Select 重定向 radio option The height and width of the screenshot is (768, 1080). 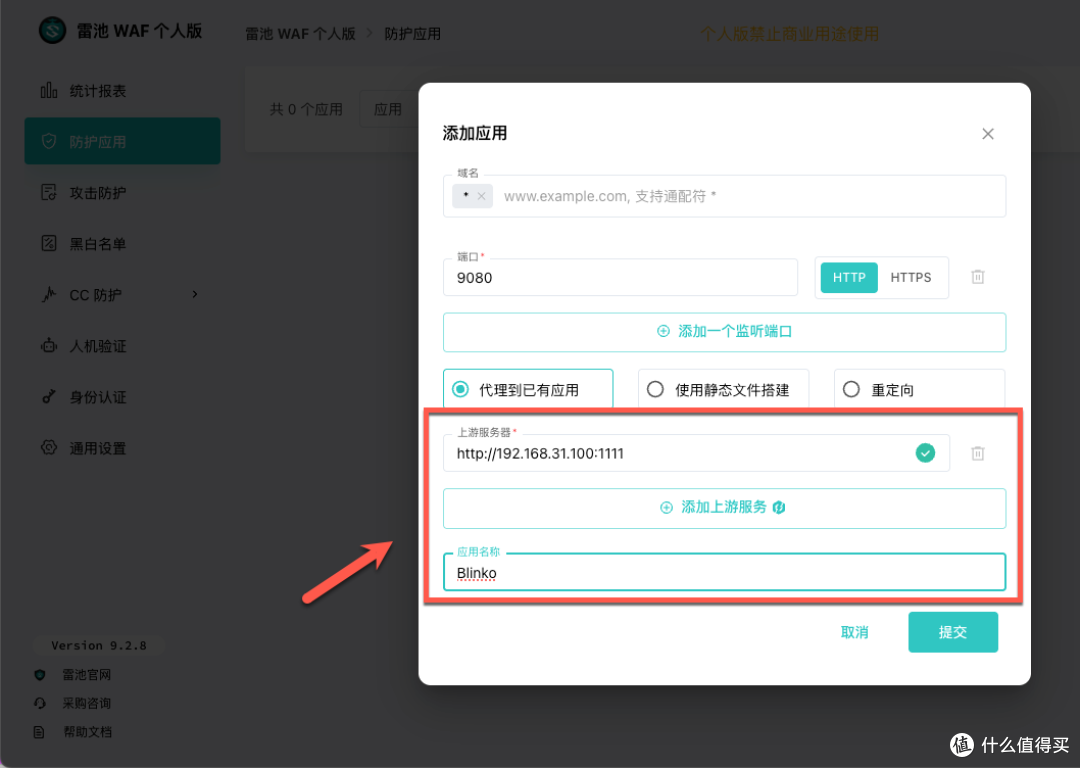[919, 390]
